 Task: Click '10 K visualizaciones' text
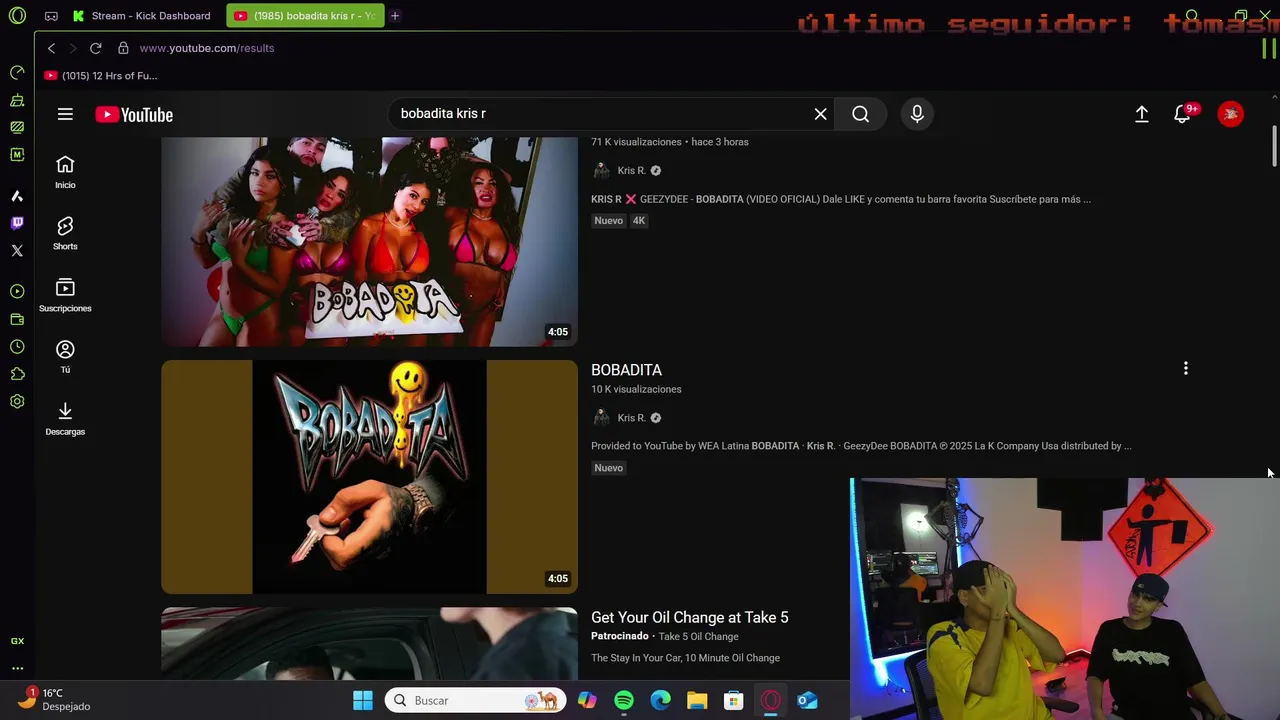coord(636,389)
